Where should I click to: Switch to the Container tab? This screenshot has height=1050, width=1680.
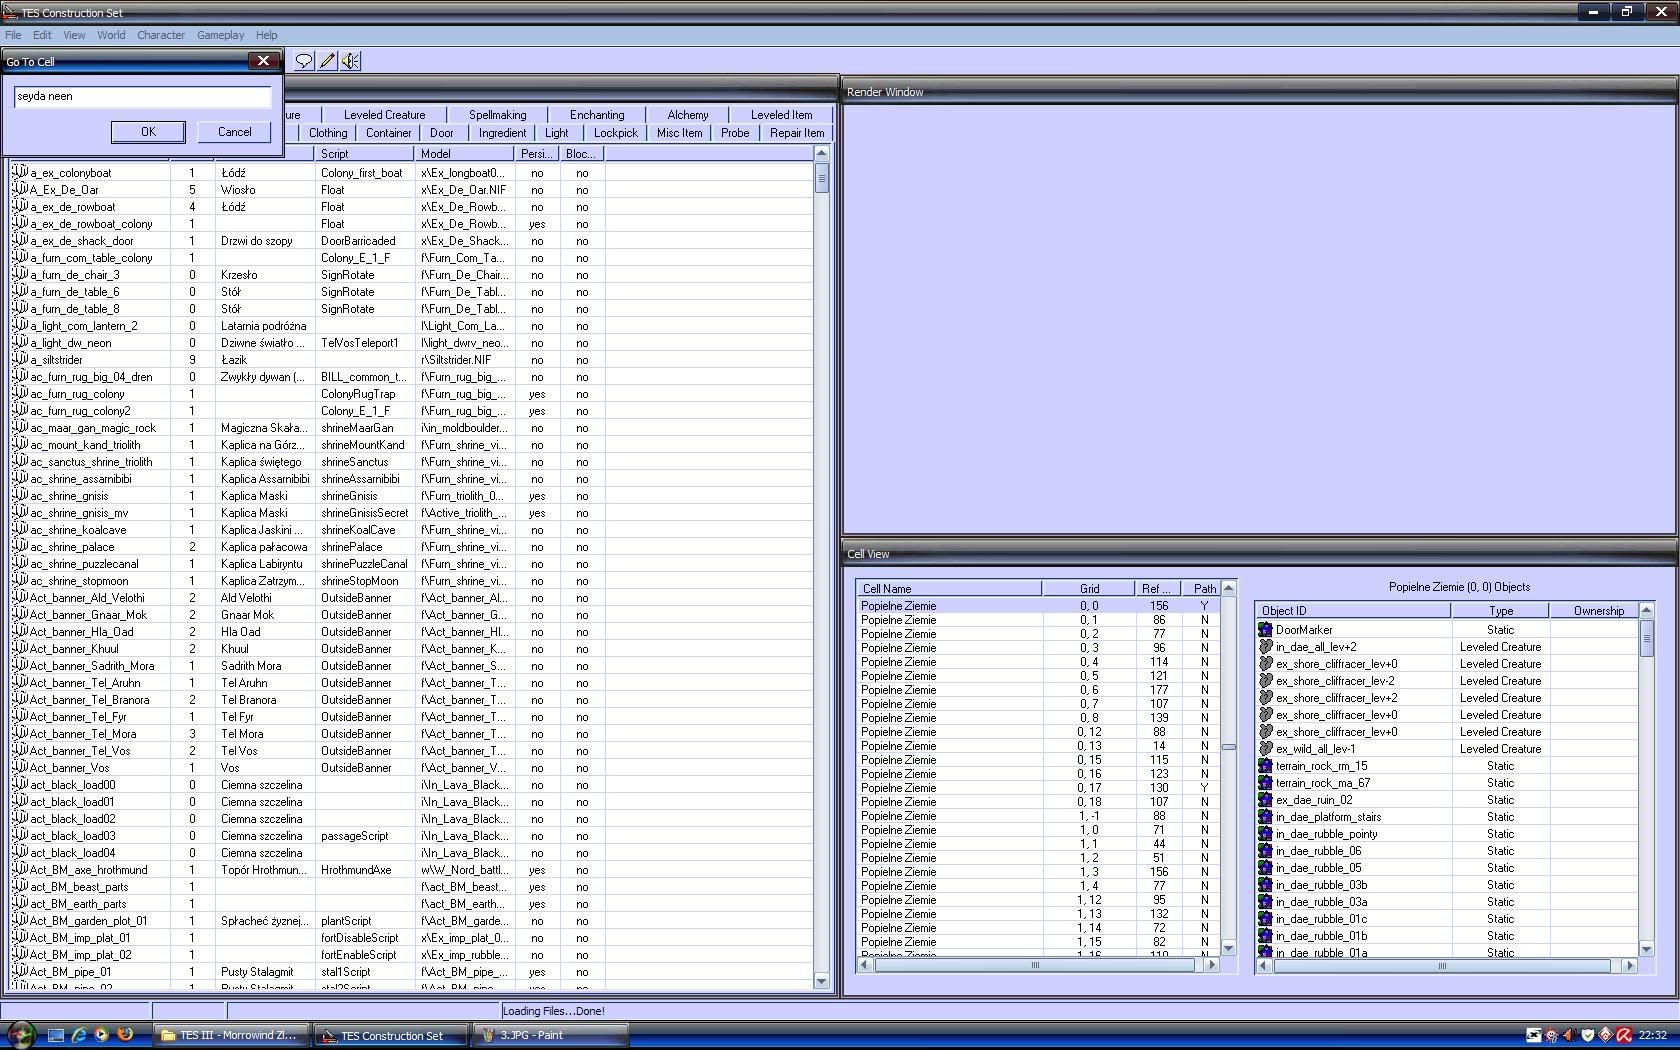[389, 133]
